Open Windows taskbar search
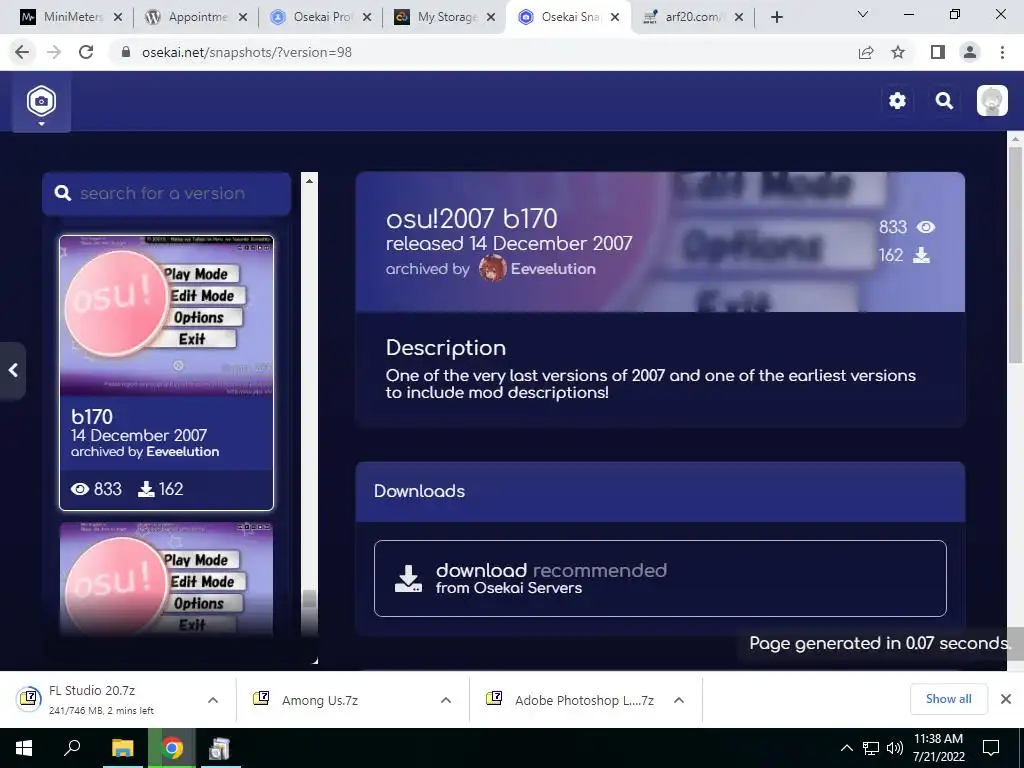Image resolution: width=1024 pixels, height=768 pixels. [x=72, y=748]
